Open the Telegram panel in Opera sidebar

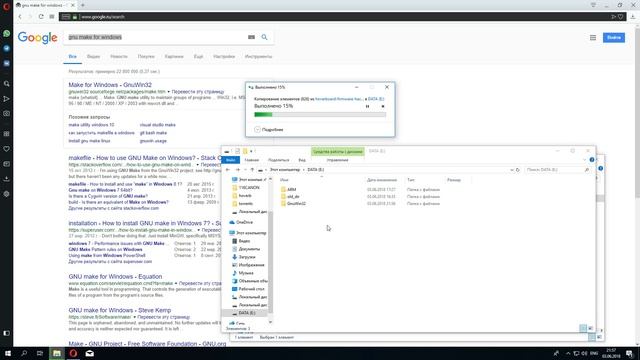click(7, 48)
